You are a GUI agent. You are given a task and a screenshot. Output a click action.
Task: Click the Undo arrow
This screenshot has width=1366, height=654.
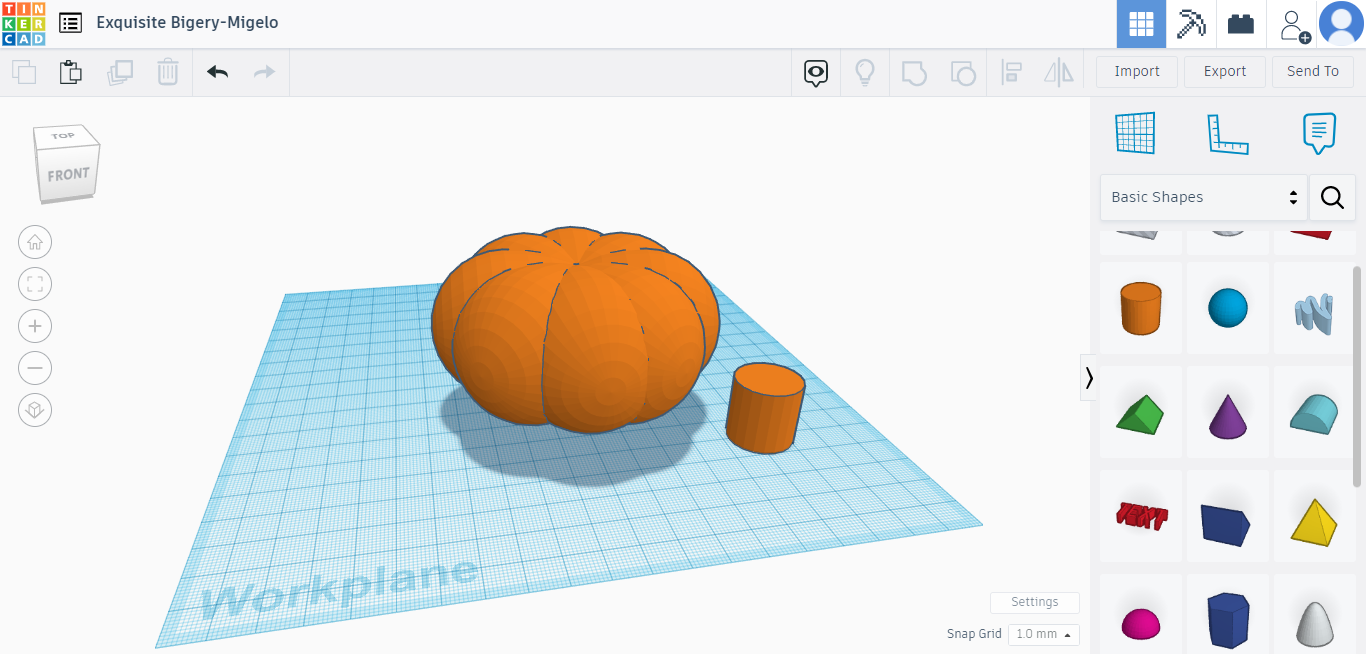217,72
